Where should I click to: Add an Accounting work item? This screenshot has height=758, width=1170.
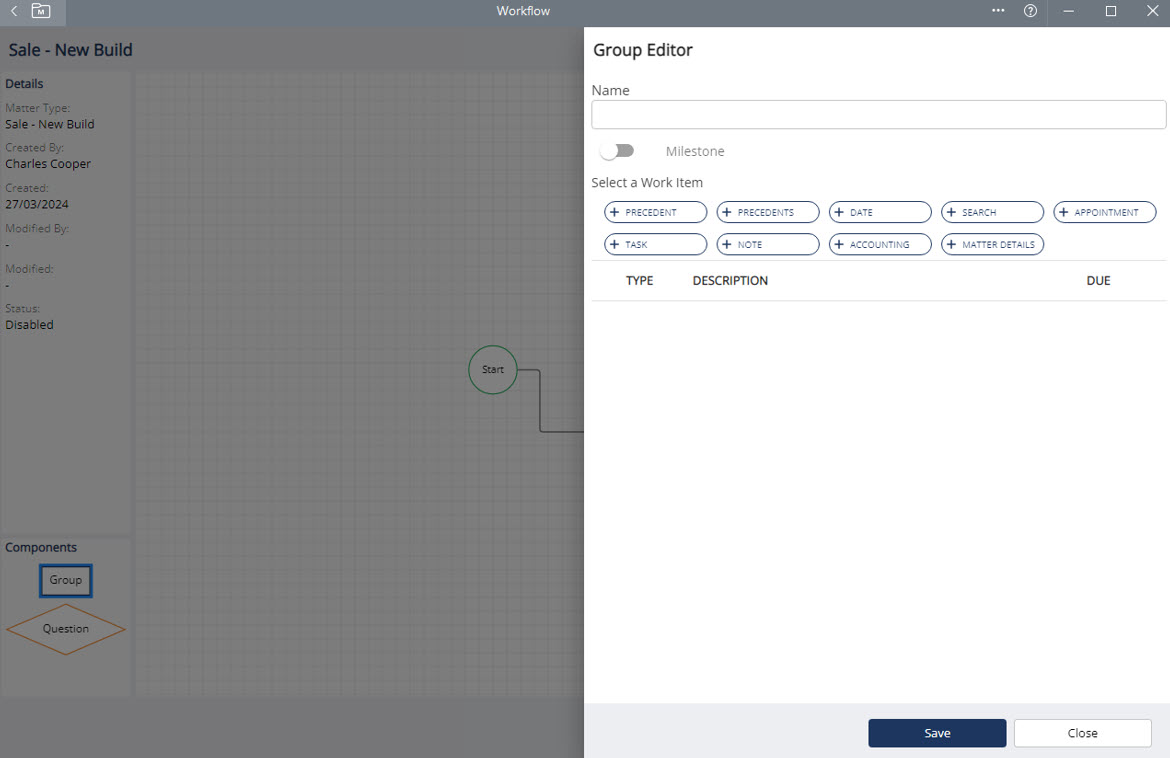pyautogui.click(x=880, y=244)
